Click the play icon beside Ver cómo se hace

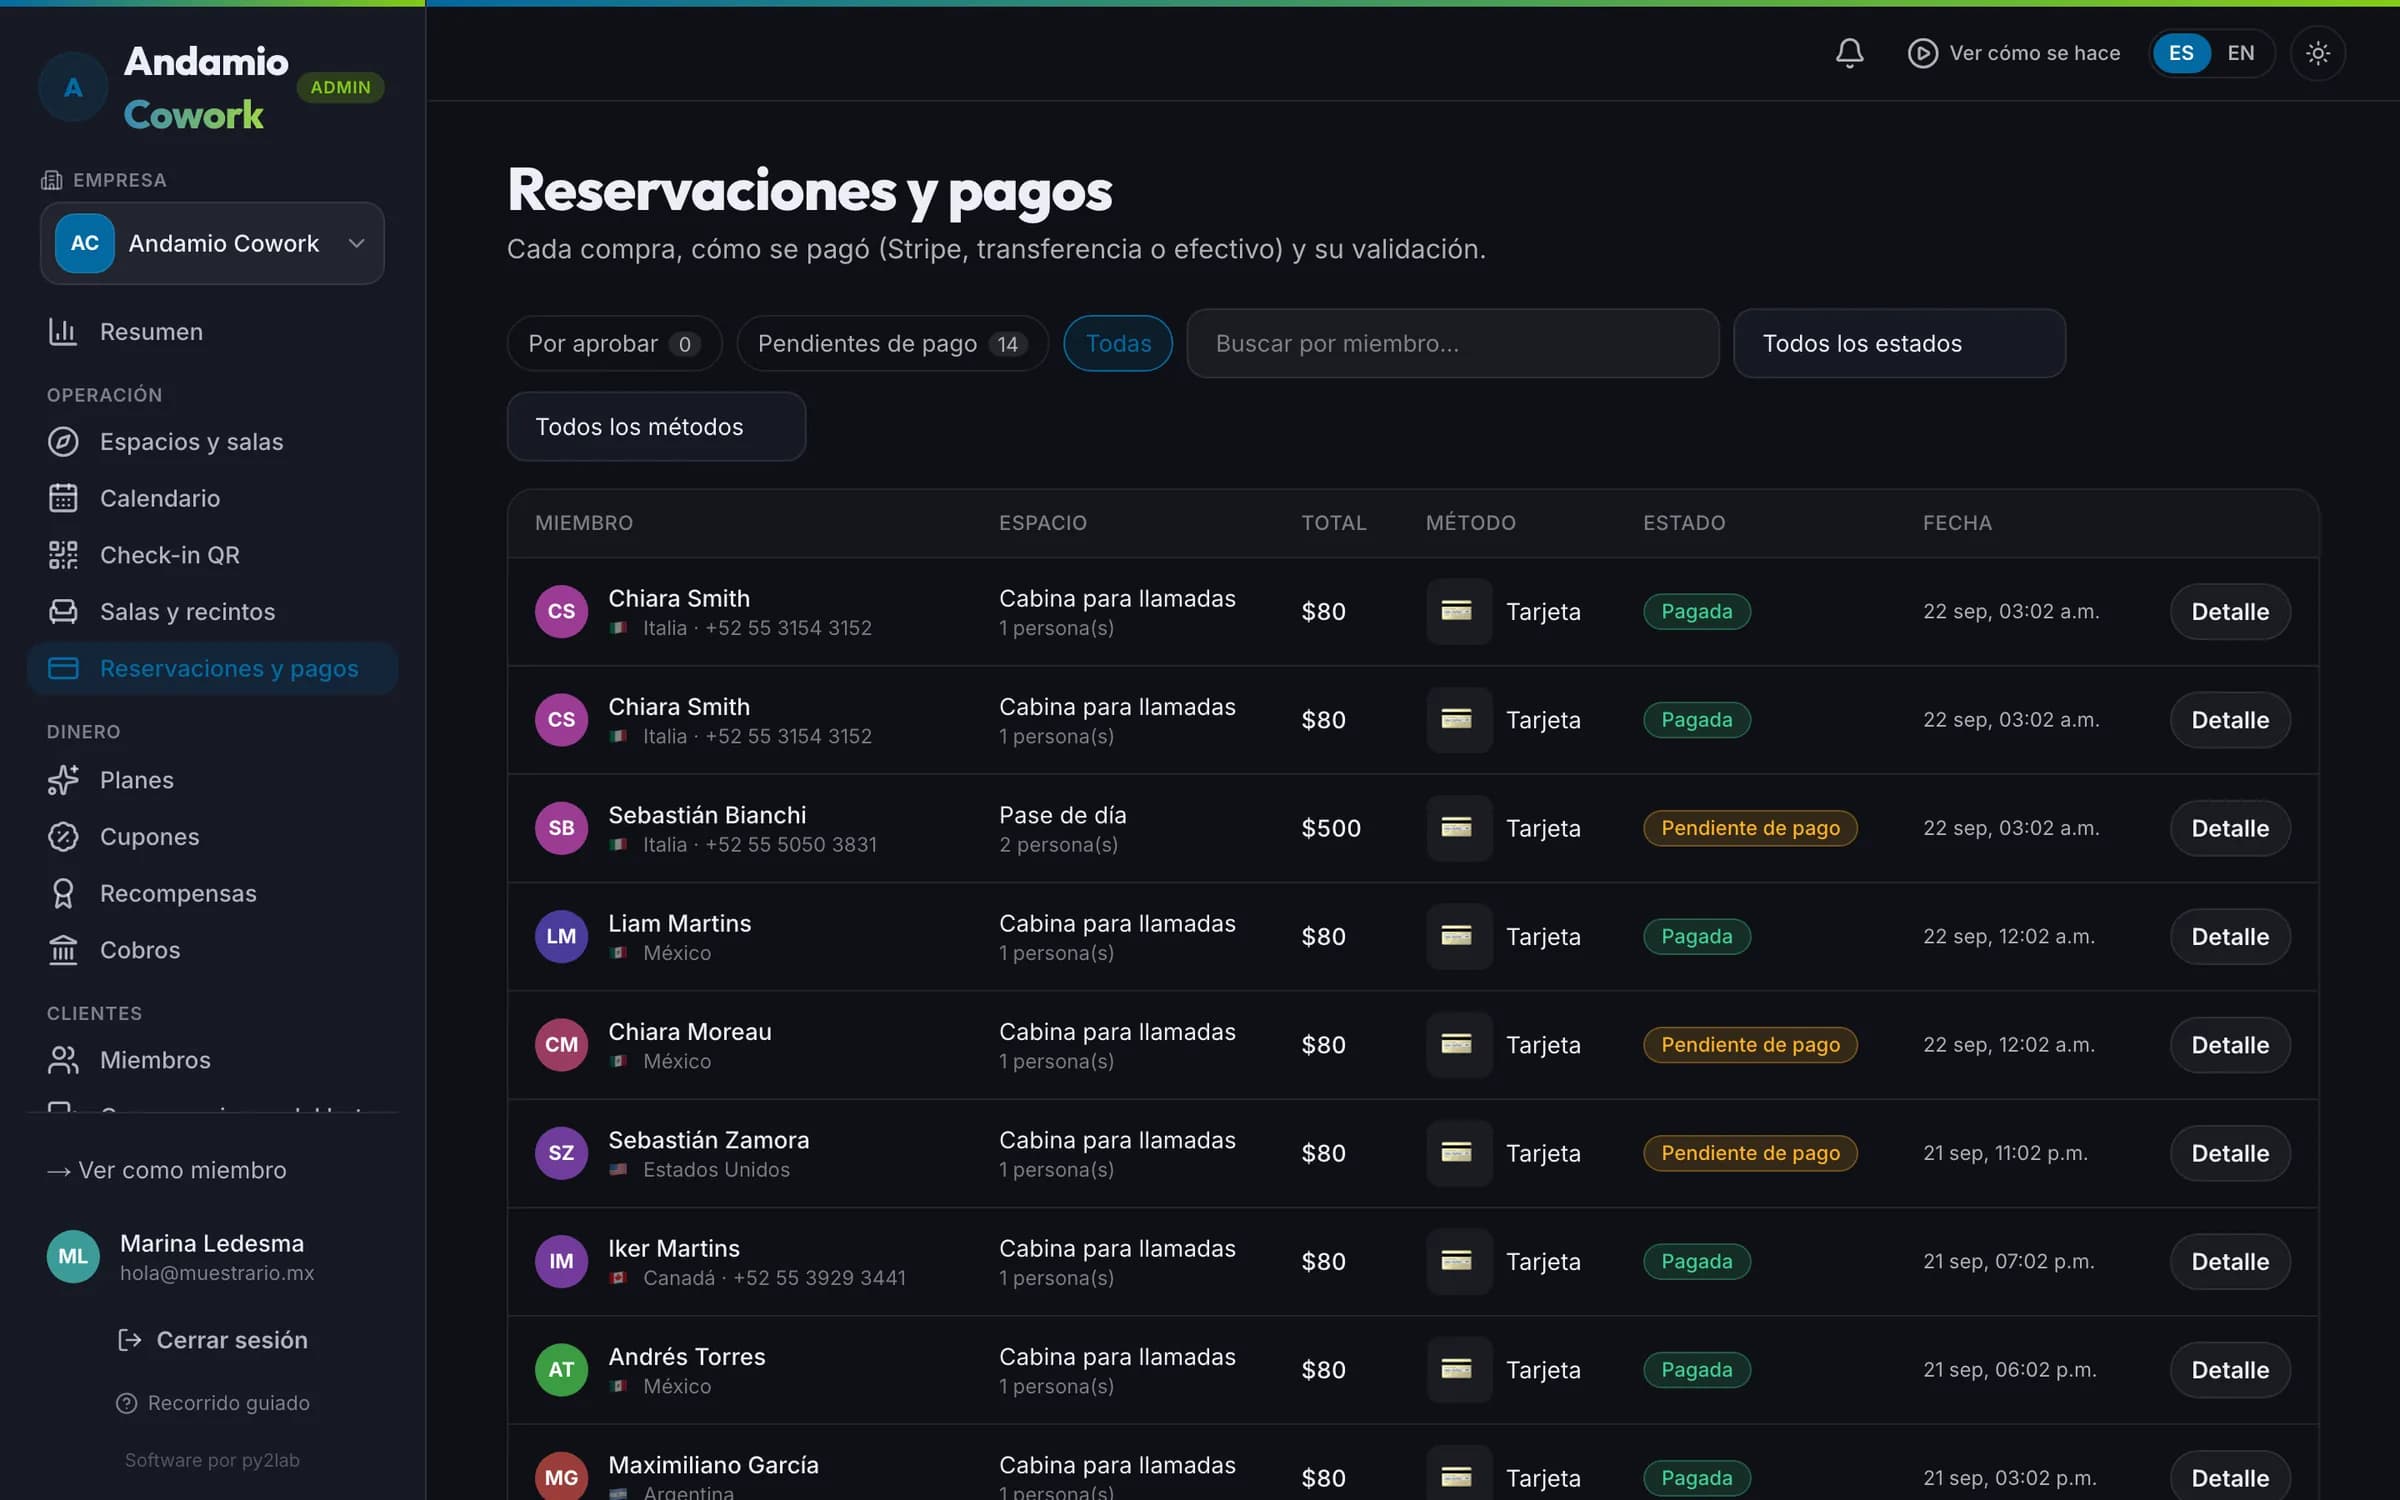pyautogui.click(x=1922, y=53)
